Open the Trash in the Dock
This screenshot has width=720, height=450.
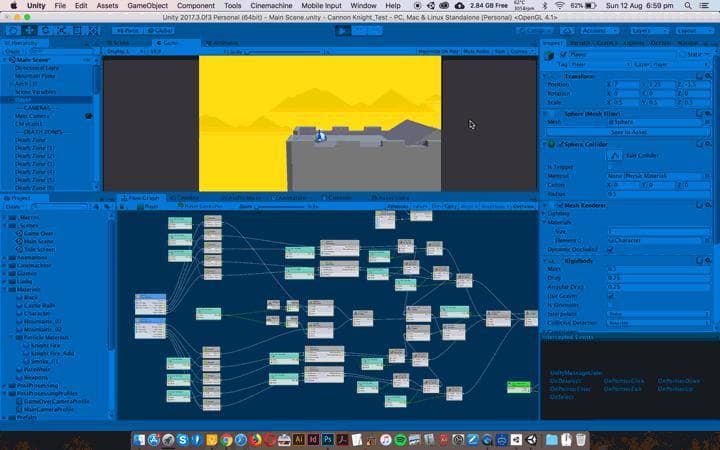tap(580, 439)
